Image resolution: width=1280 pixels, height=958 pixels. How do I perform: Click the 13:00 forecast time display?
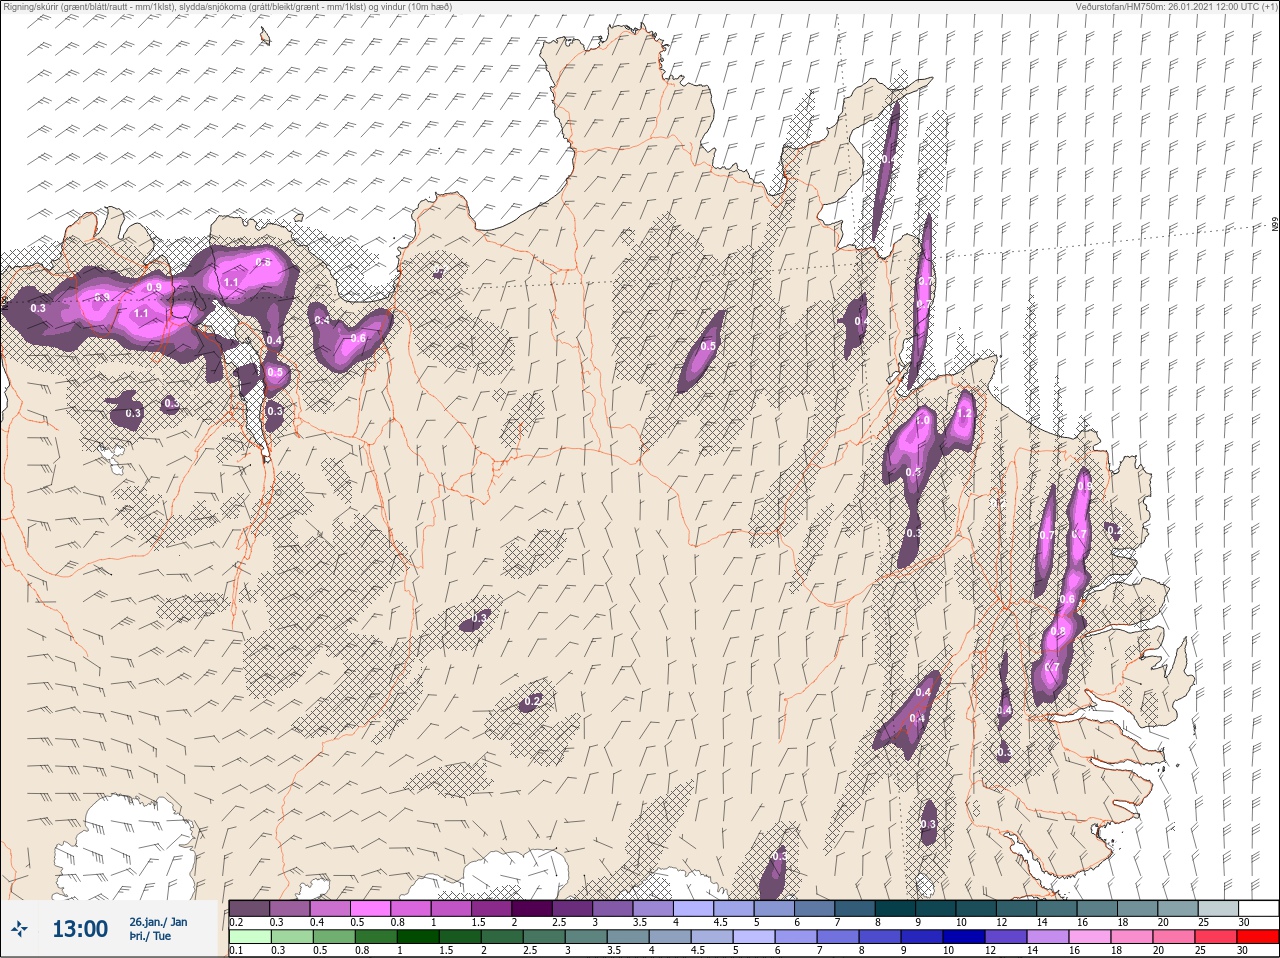point(80,929)
